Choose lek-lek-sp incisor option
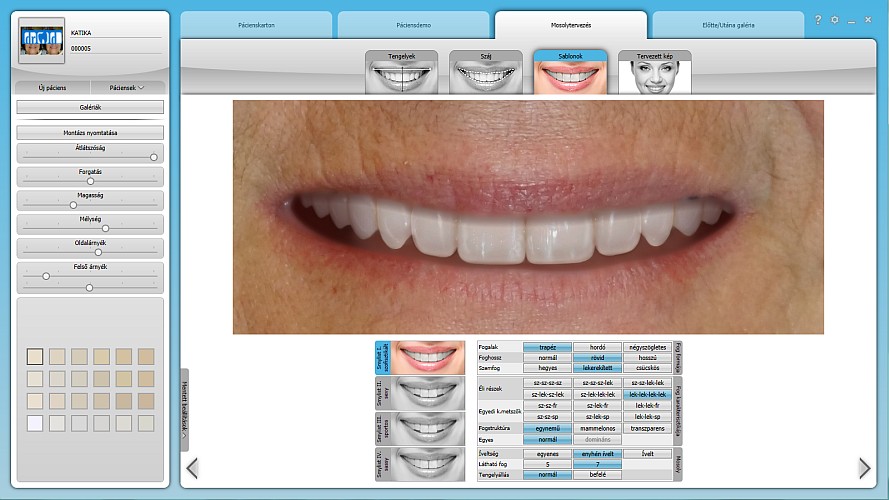889x500 pixels. [647, 417]
